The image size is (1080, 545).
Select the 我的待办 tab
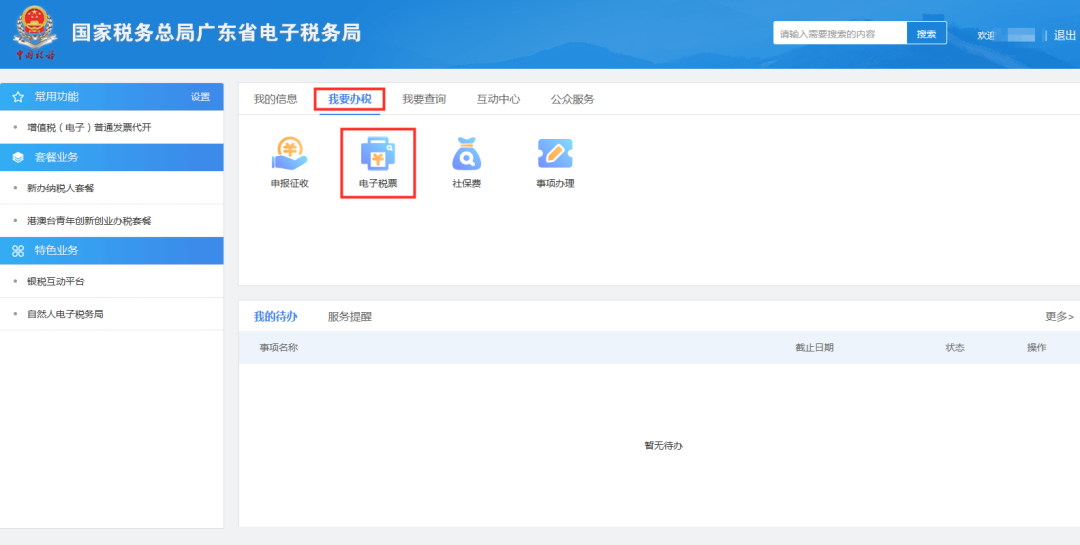(276, 316)
